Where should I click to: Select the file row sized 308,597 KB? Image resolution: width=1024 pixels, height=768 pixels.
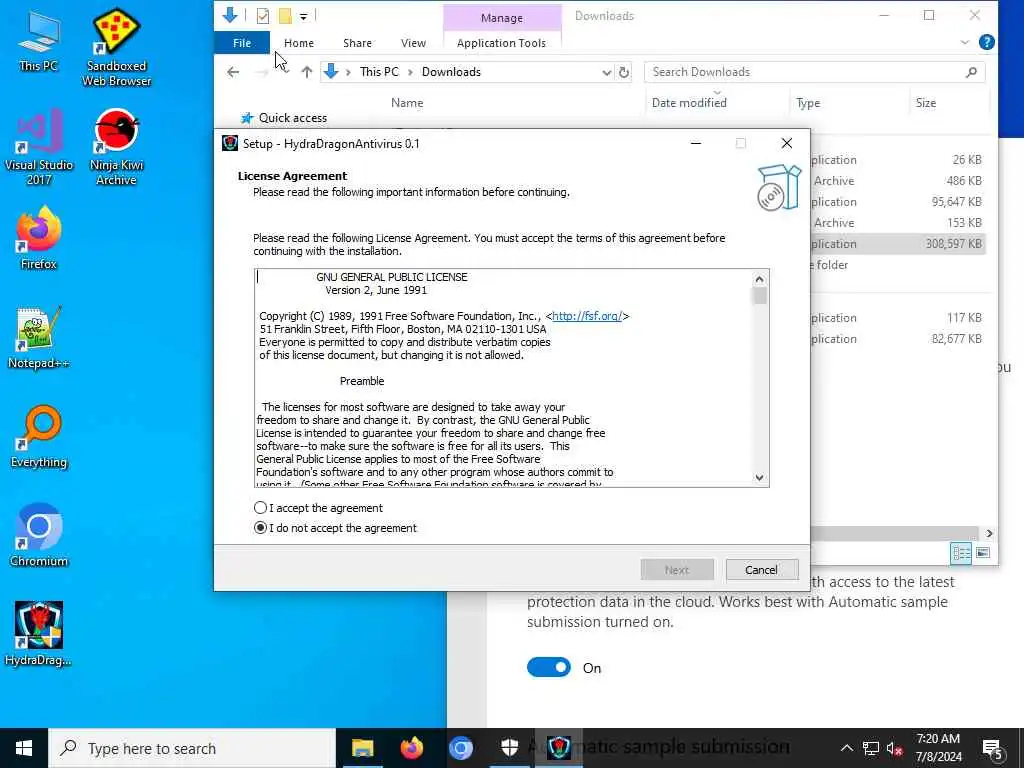(898, 244)
